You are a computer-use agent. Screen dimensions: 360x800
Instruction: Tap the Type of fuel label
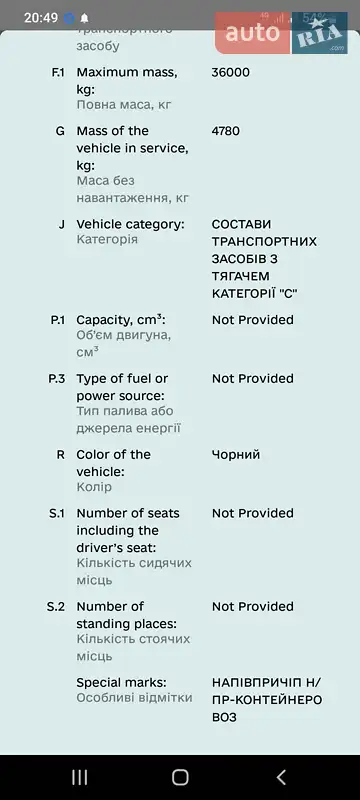tap(122, 387)
